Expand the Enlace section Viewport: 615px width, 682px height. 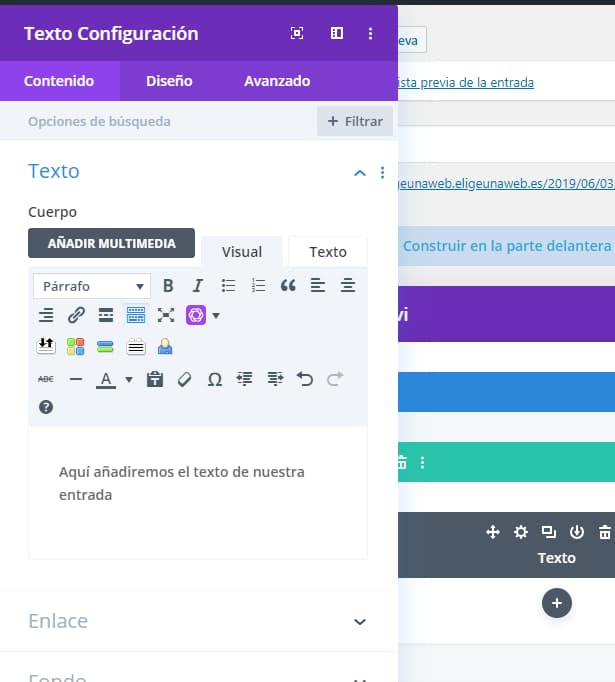[x=360, y=621]
